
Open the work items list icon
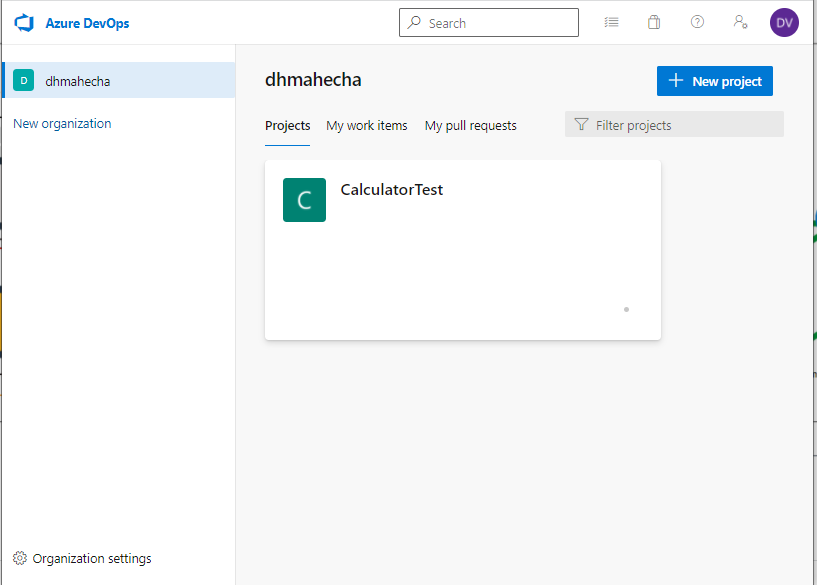point(611,22)
